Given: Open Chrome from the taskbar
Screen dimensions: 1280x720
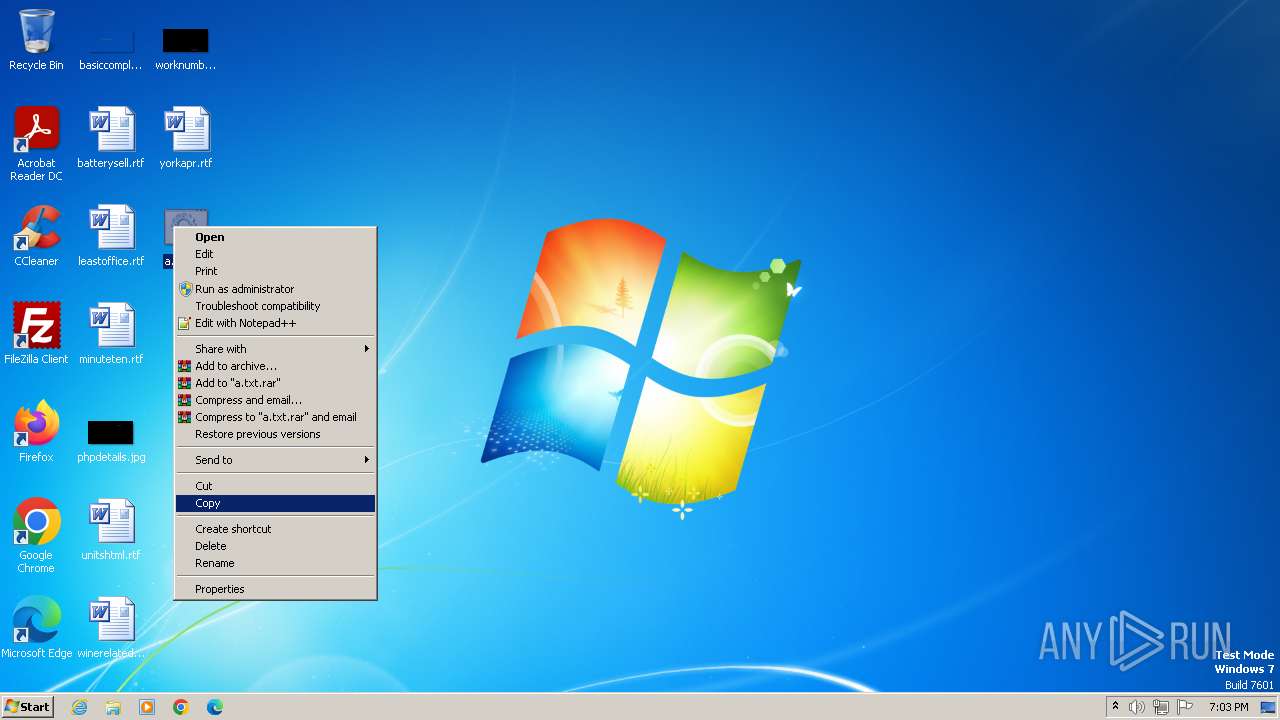Looking at the screenshot, I should pos(181,707).
